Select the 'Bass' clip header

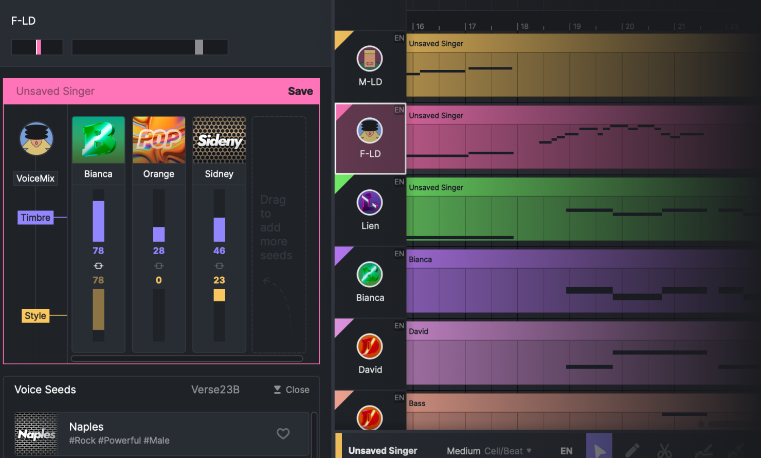(583, 403)
